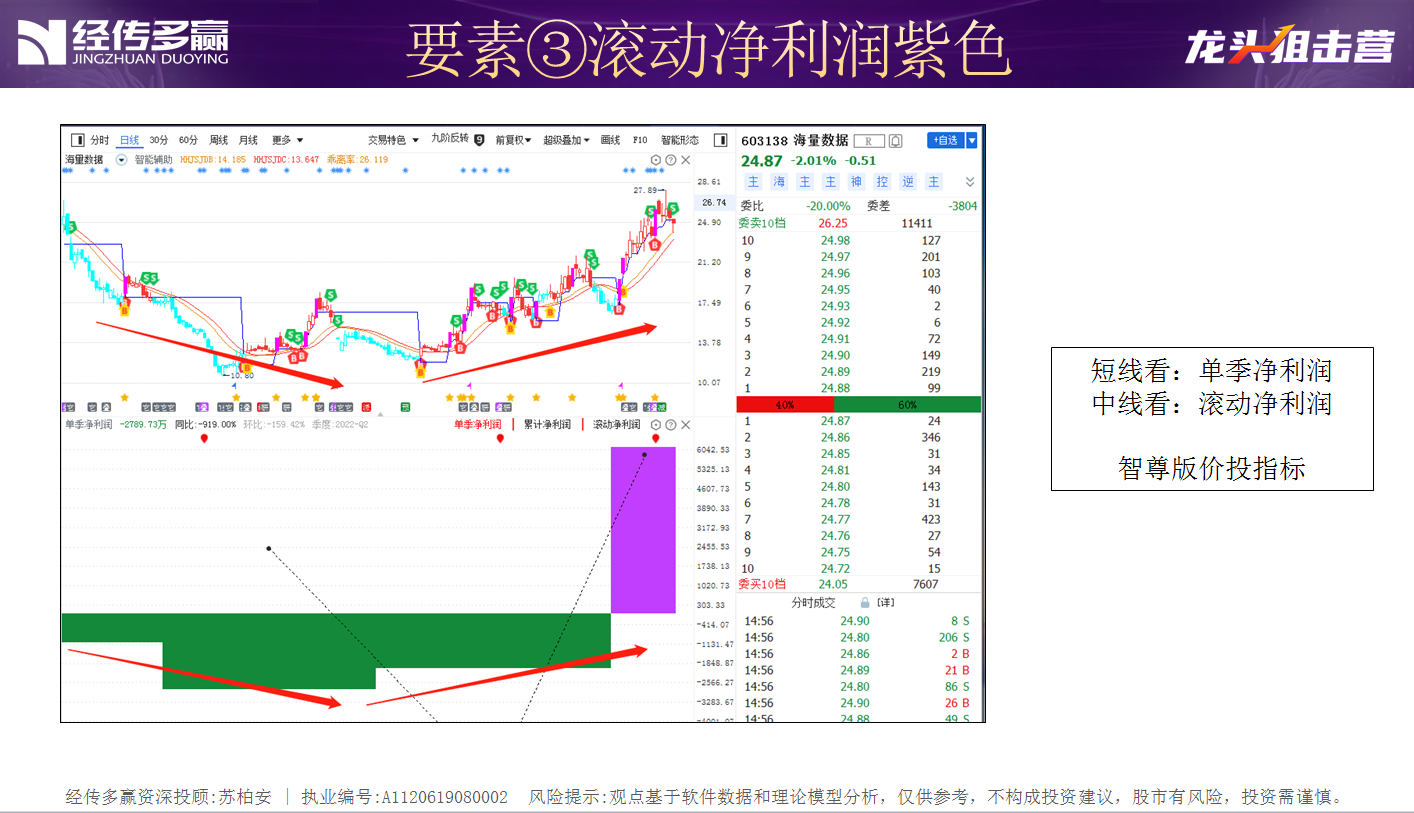The image size is (1414, 813).
Task: Expand the 更多 timeframe dropdown
Action: point(288,140)
